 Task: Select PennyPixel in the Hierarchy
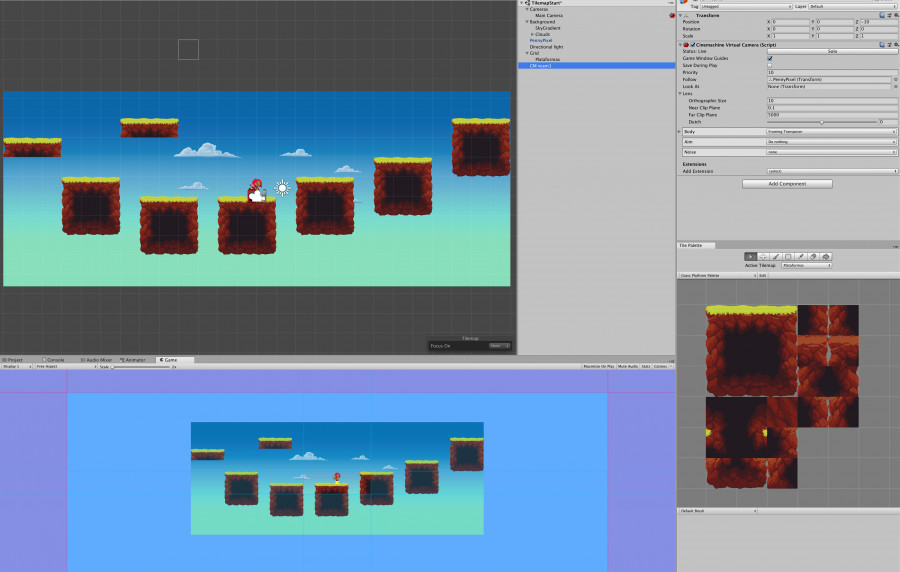pyautogui.click(x=541, y=41)
